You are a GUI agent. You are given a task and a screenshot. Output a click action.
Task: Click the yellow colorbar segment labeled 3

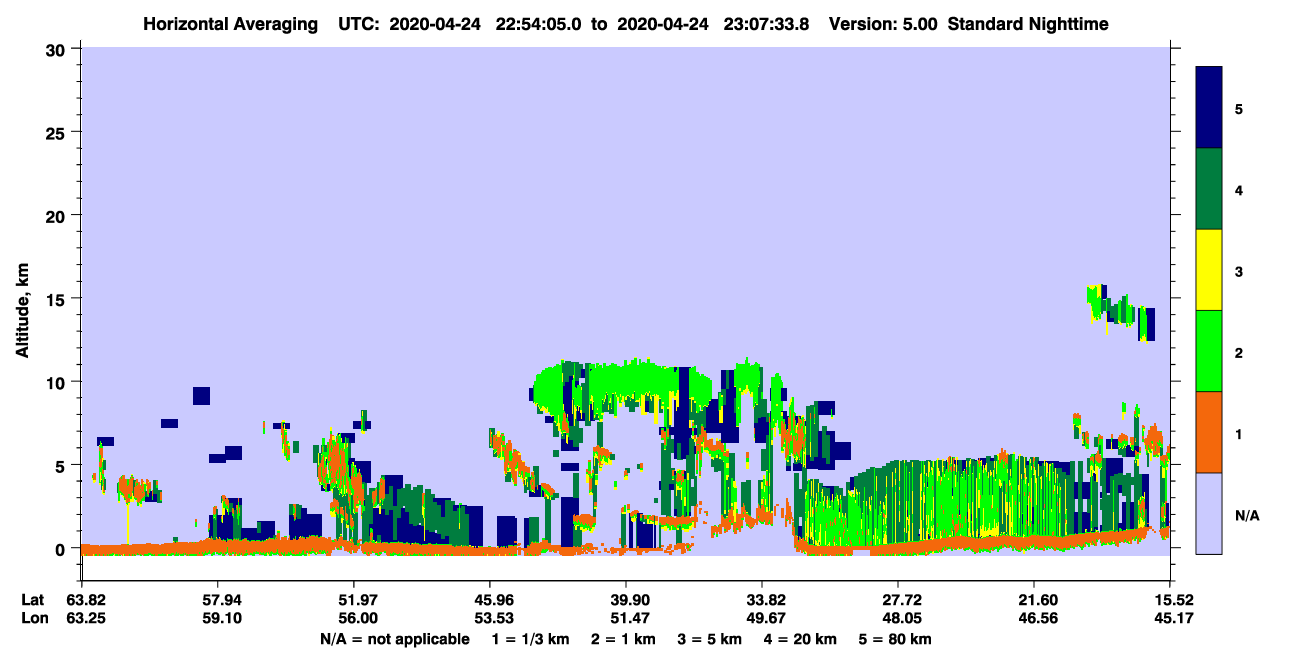pos(1209,270)
